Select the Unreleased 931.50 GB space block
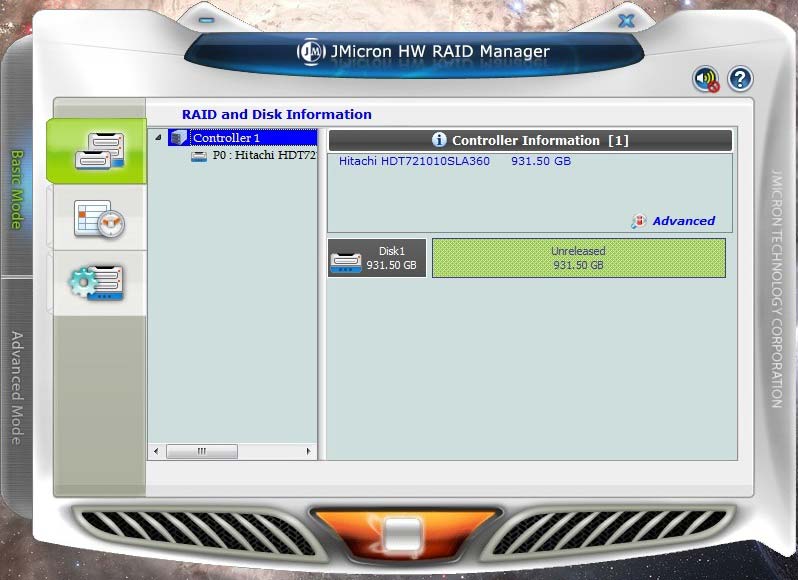The image size is (798, 580). pyautogui.click(x=578, y=258)
